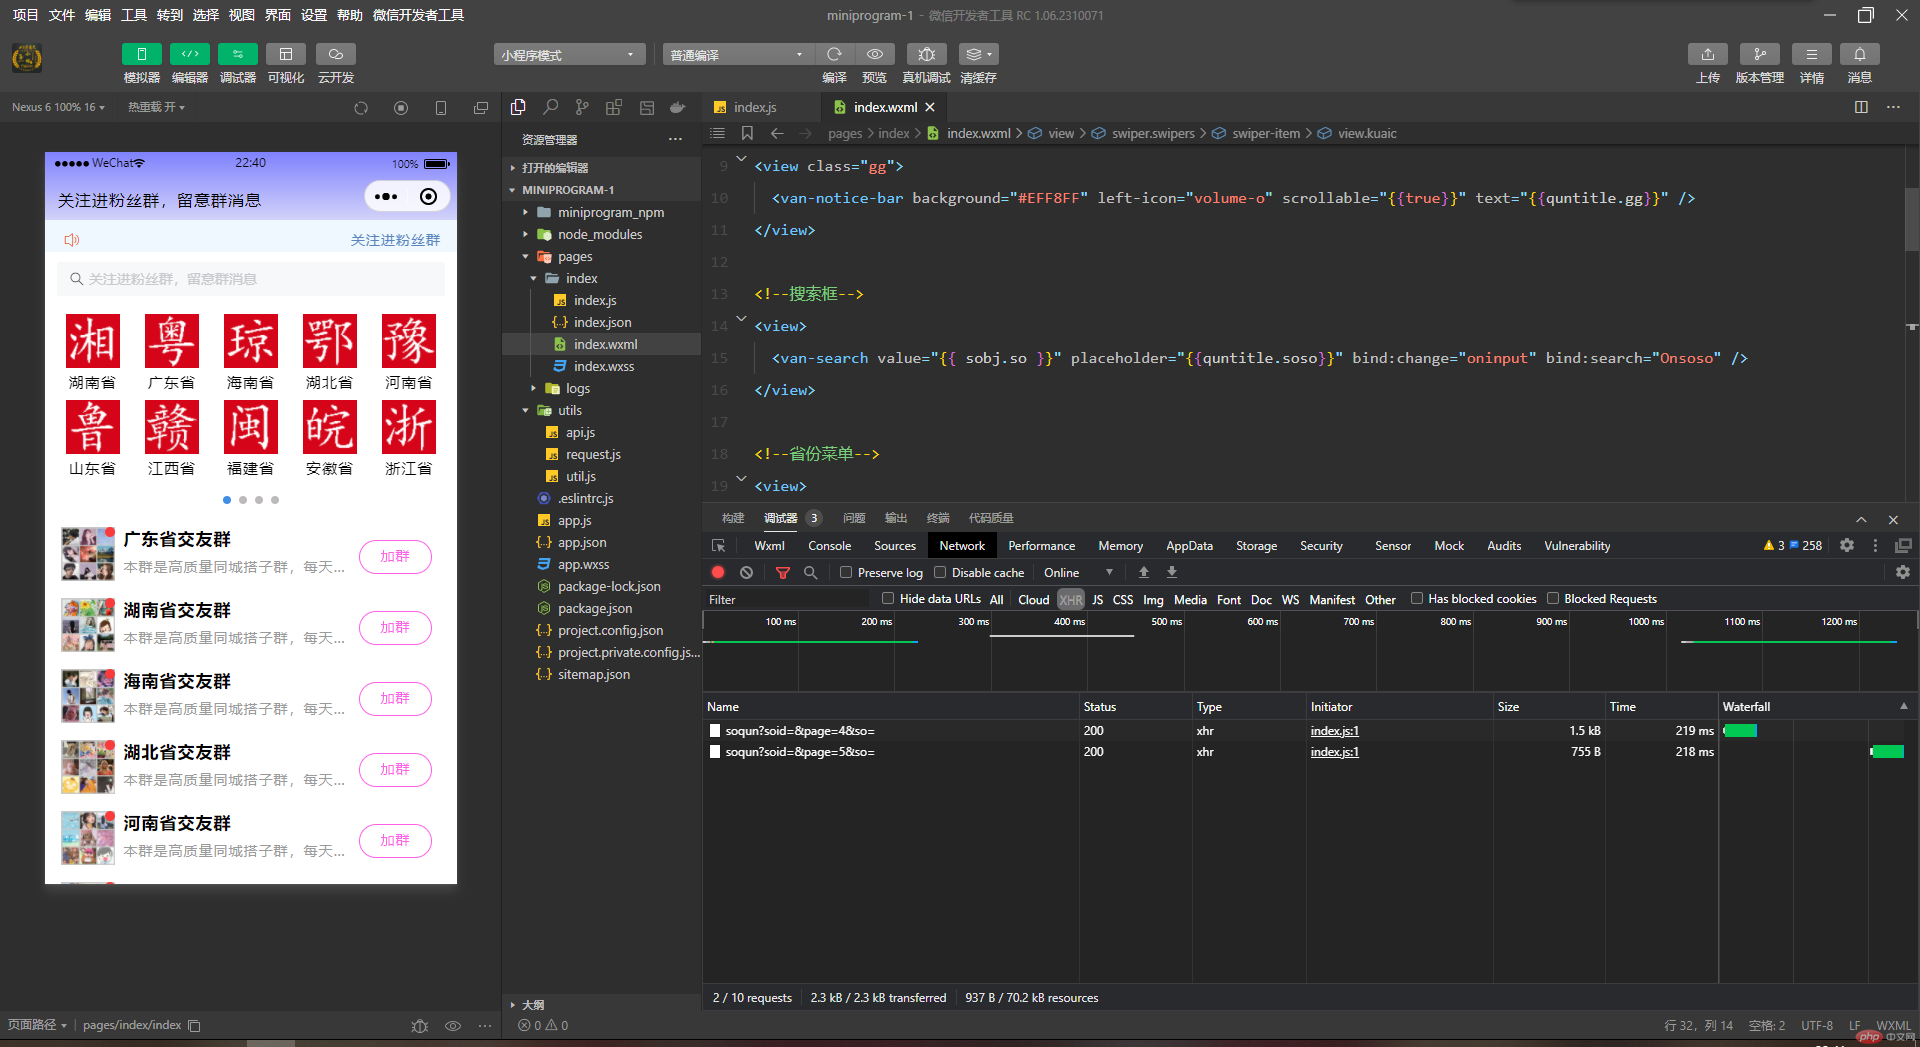Open request.js in file tree
Image resolution: width=1920 pixels, height=1047 pixels.
point(593,454)
